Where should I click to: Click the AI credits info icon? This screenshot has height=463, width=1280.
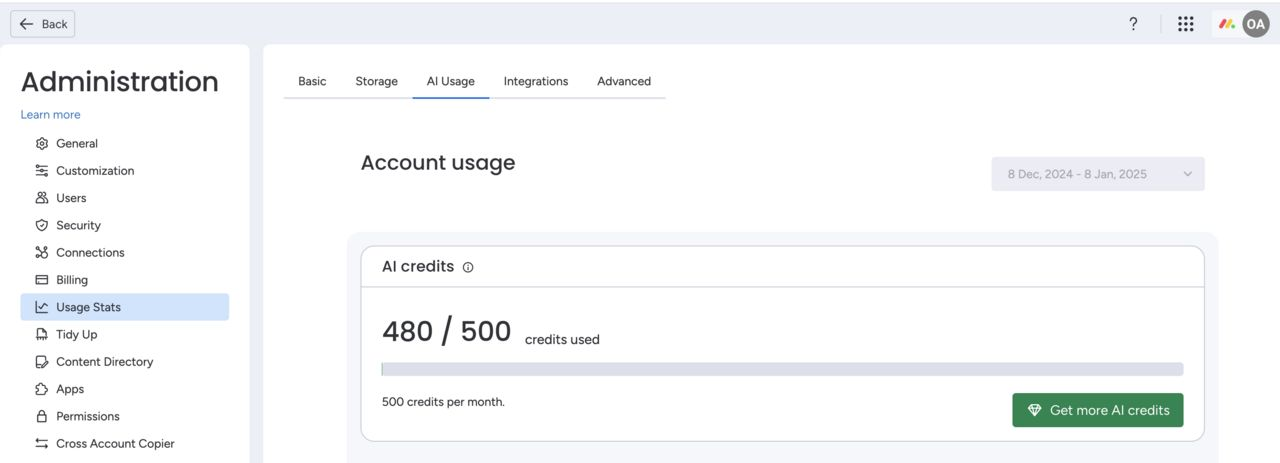pyautogui.click(x=468, y=267)
